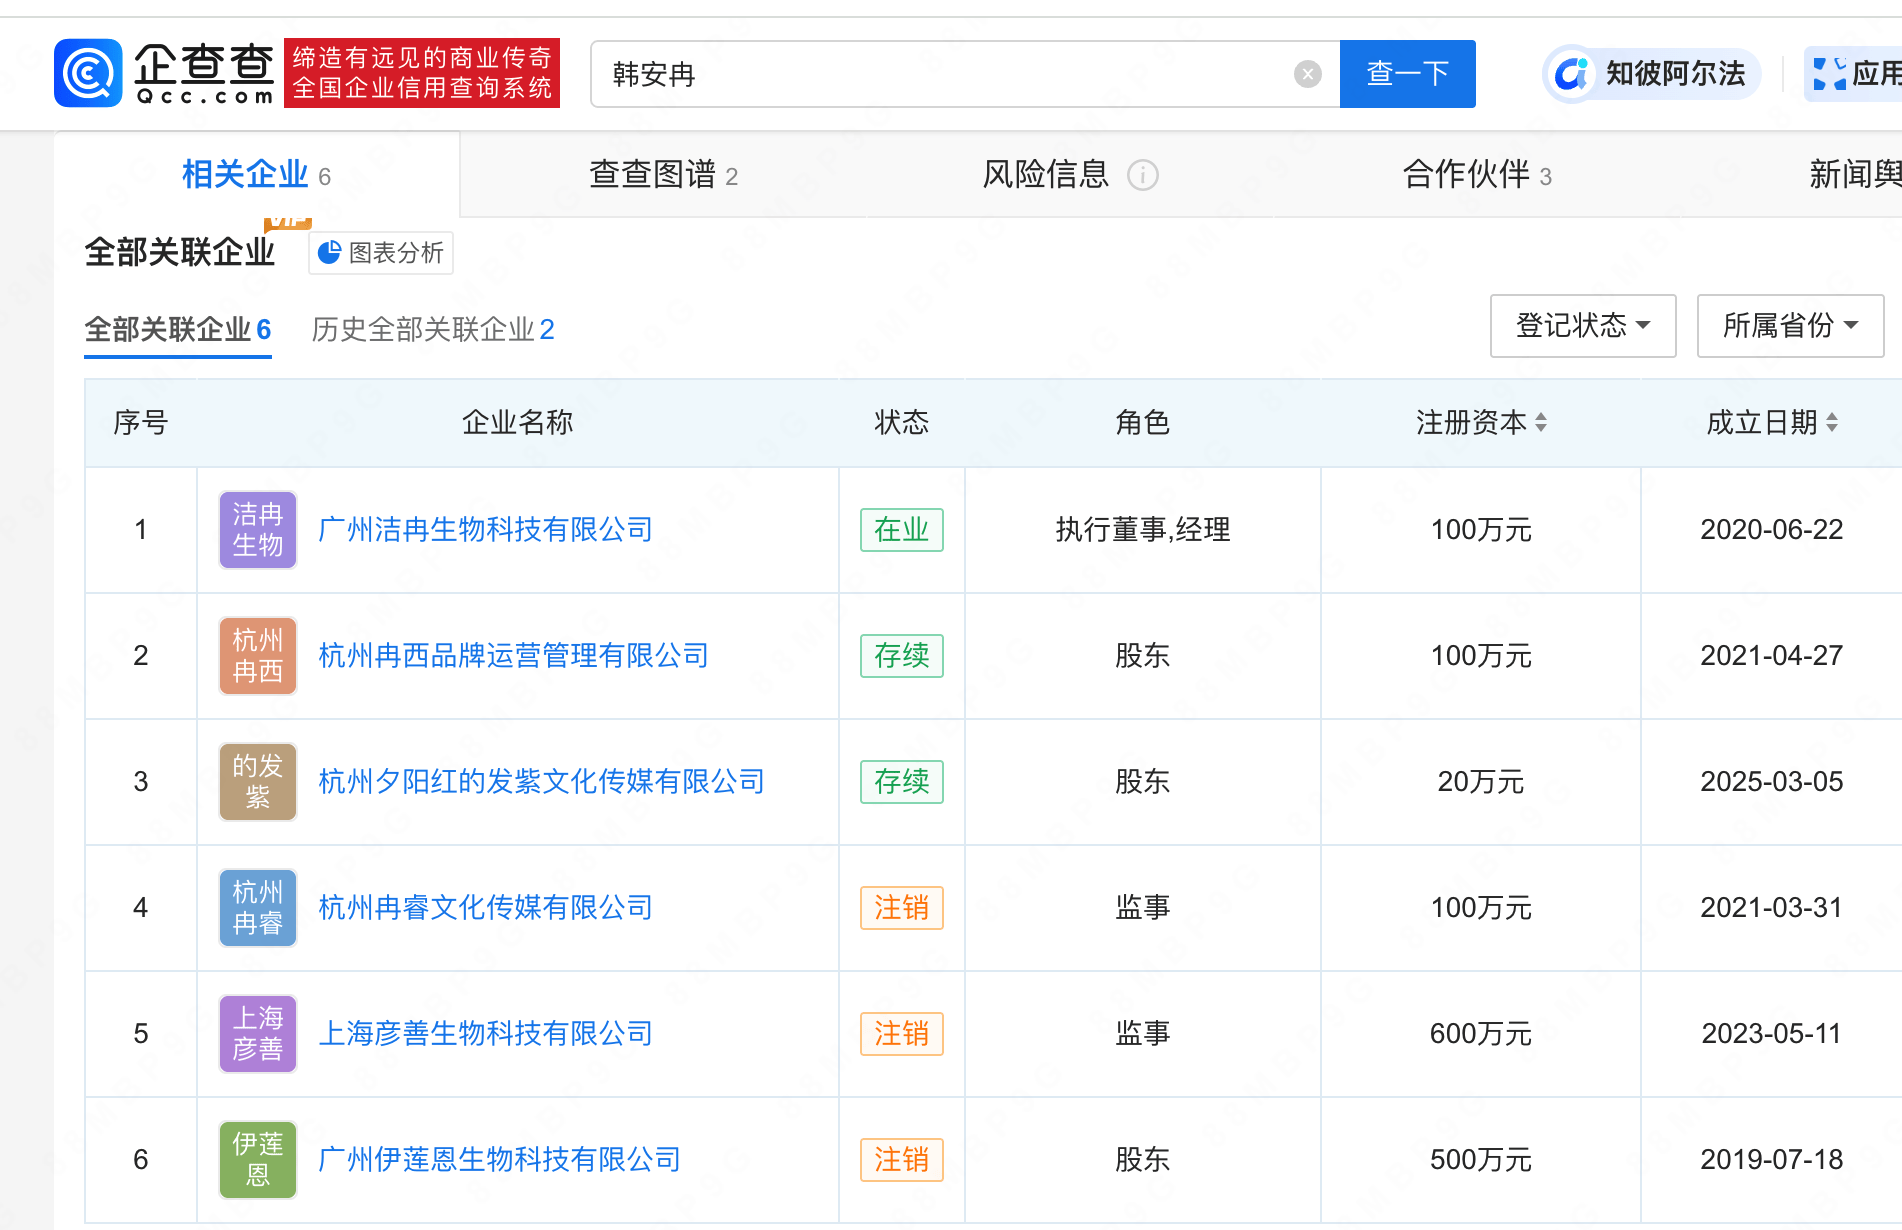Image resolution: width=1902 pixels, height=1230 pixels.
Task: Click the 注销 status badge for 上海彦善
Action: tap(902, 1034)
